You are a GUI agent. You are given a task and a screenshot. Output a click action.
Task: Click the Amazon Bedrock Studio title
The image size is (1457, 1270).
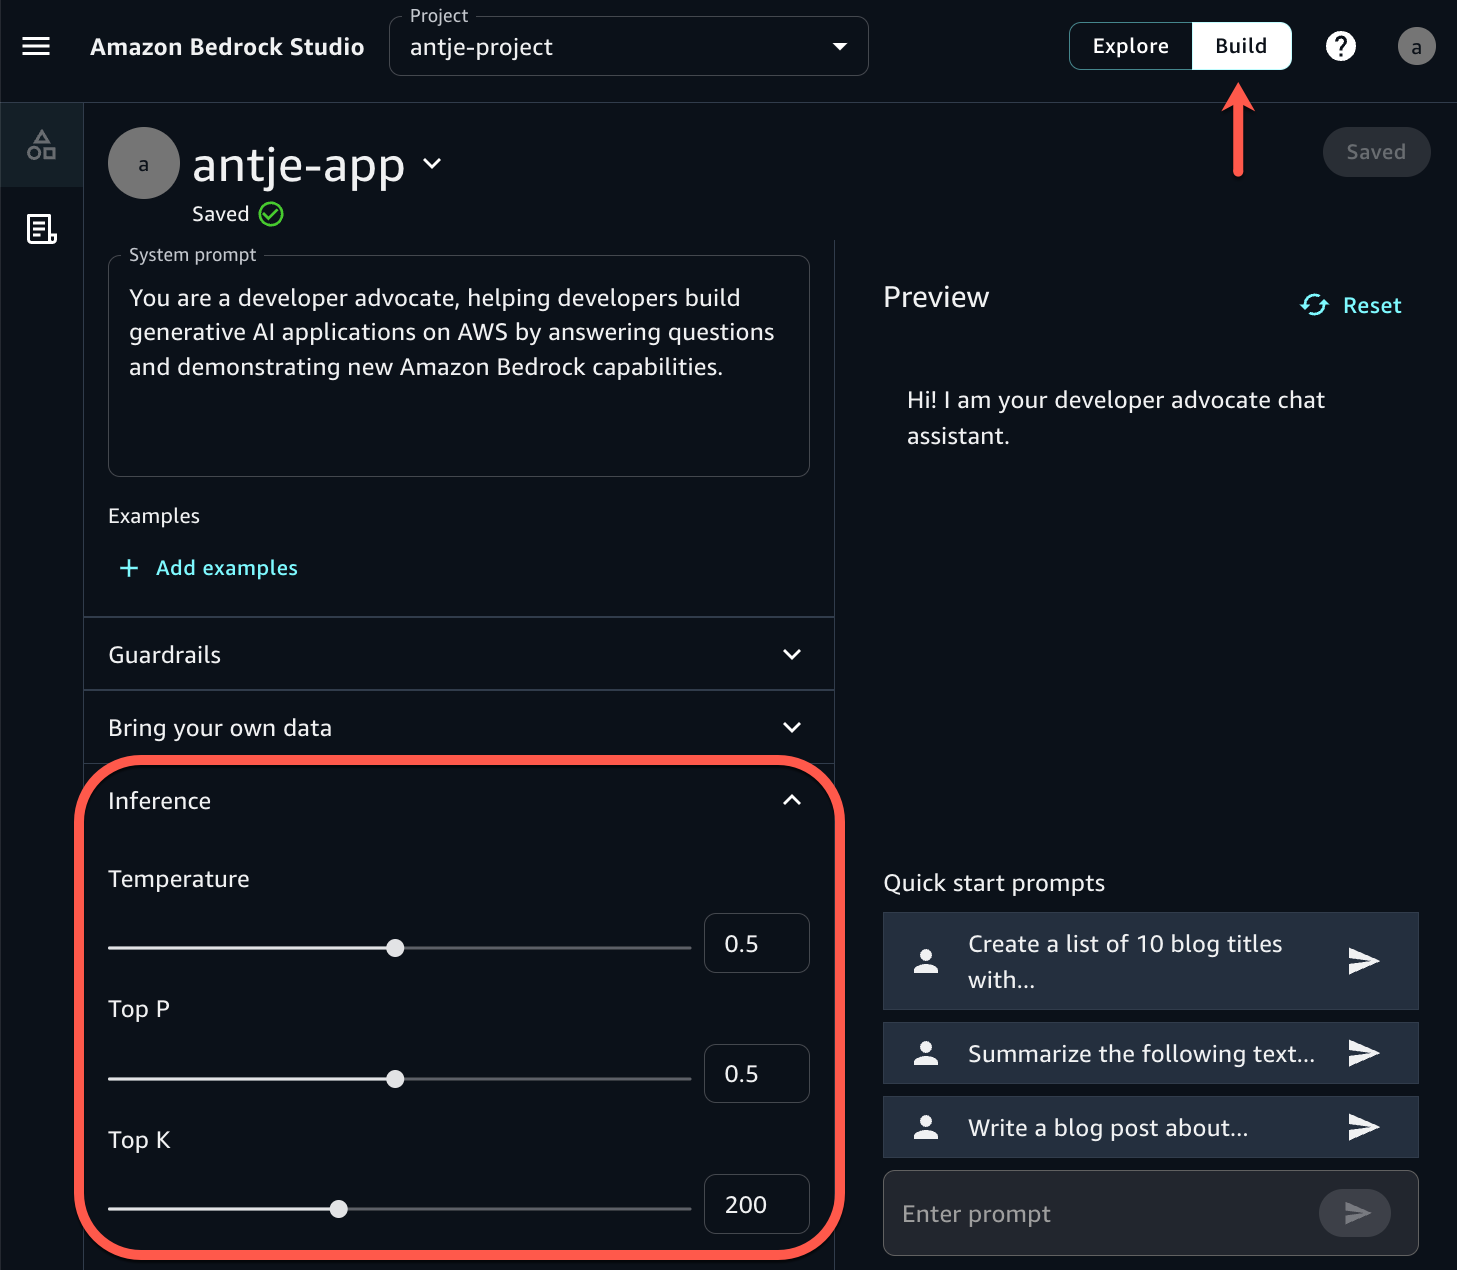[227, 47]
